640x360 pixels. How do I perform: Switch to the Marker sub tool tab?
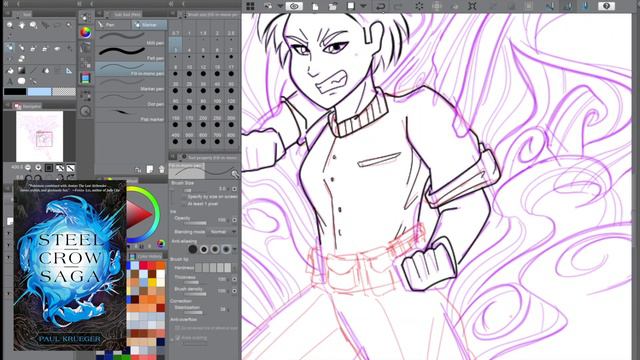click(149, 25)
